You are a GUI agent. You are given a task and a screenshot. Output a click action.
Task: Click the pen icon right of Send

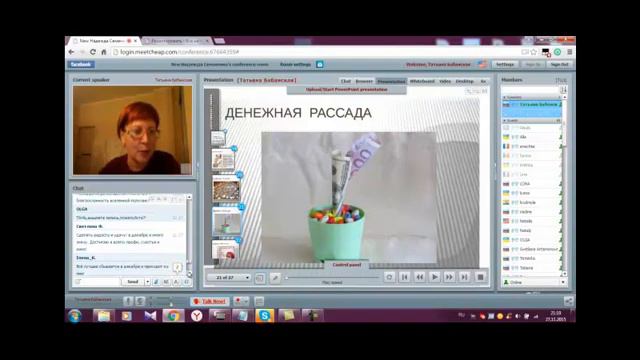point(156,282)
